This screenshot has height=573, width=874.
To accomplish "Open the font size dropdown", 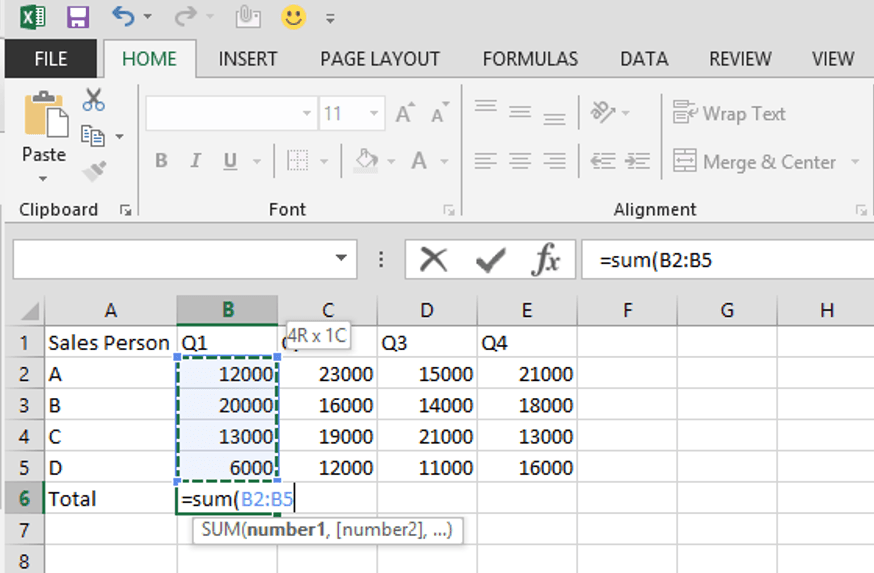I will coord(374,114).
